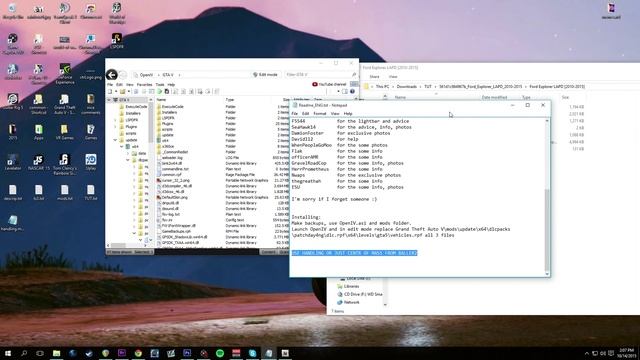The image size is (640, 360).
Task: Click the highlighted handling line in Notepad
Action: pos(354,253)
